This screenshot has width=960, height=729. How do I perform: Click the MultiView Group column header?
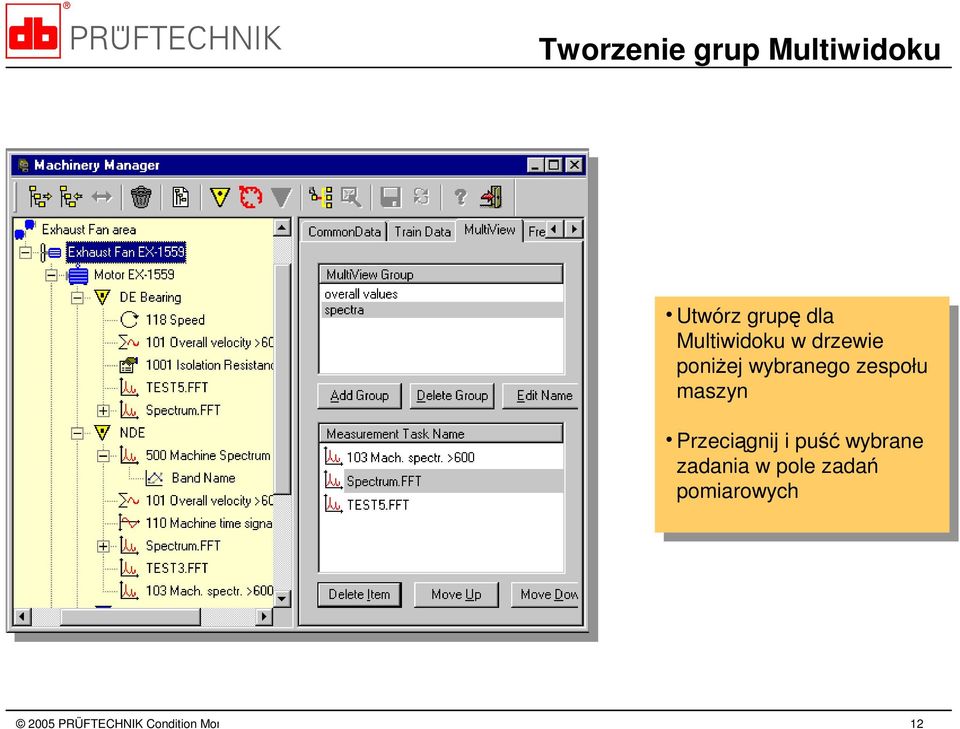coord(441,274)
